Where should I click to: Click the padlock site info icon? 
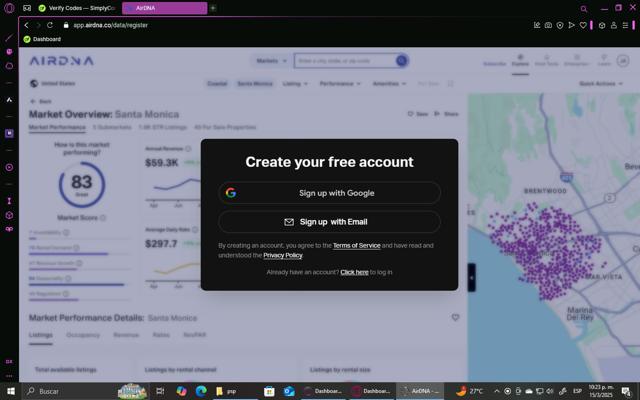66,25
